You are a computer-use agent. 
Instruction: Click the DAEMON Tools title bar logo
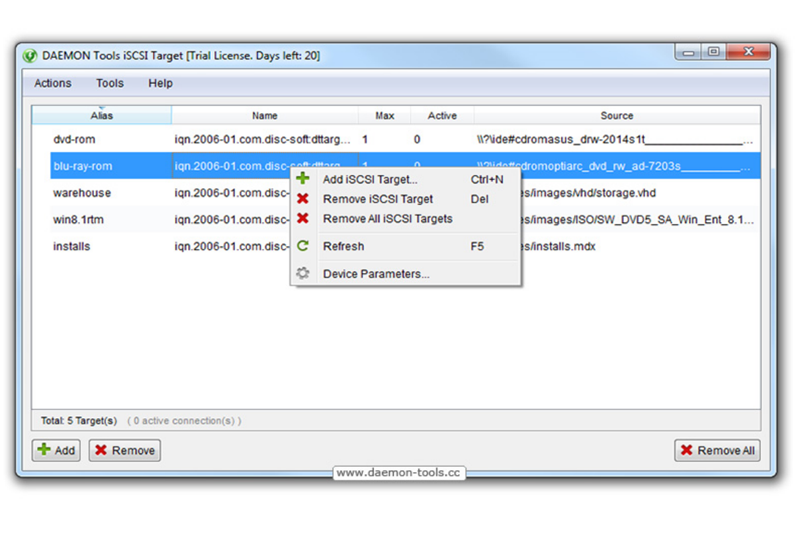(30, 56)
